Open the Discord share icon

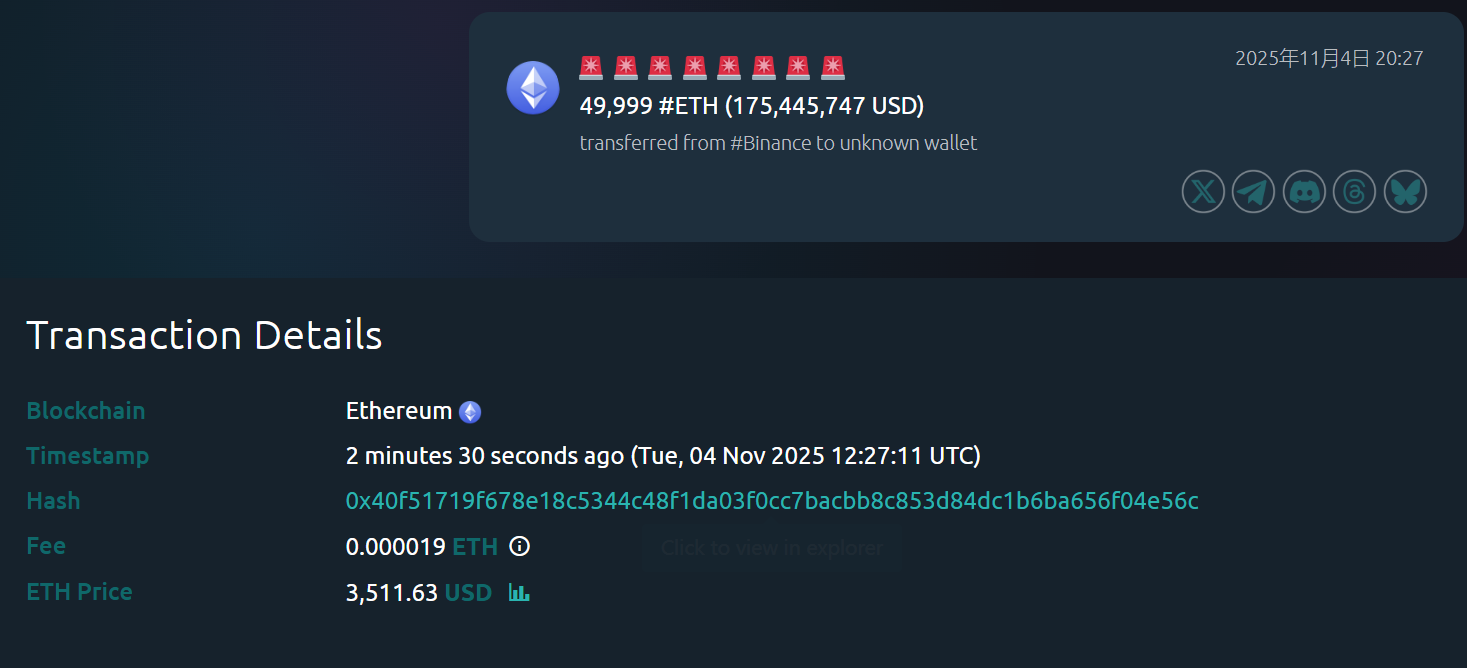coord(1304,191)
